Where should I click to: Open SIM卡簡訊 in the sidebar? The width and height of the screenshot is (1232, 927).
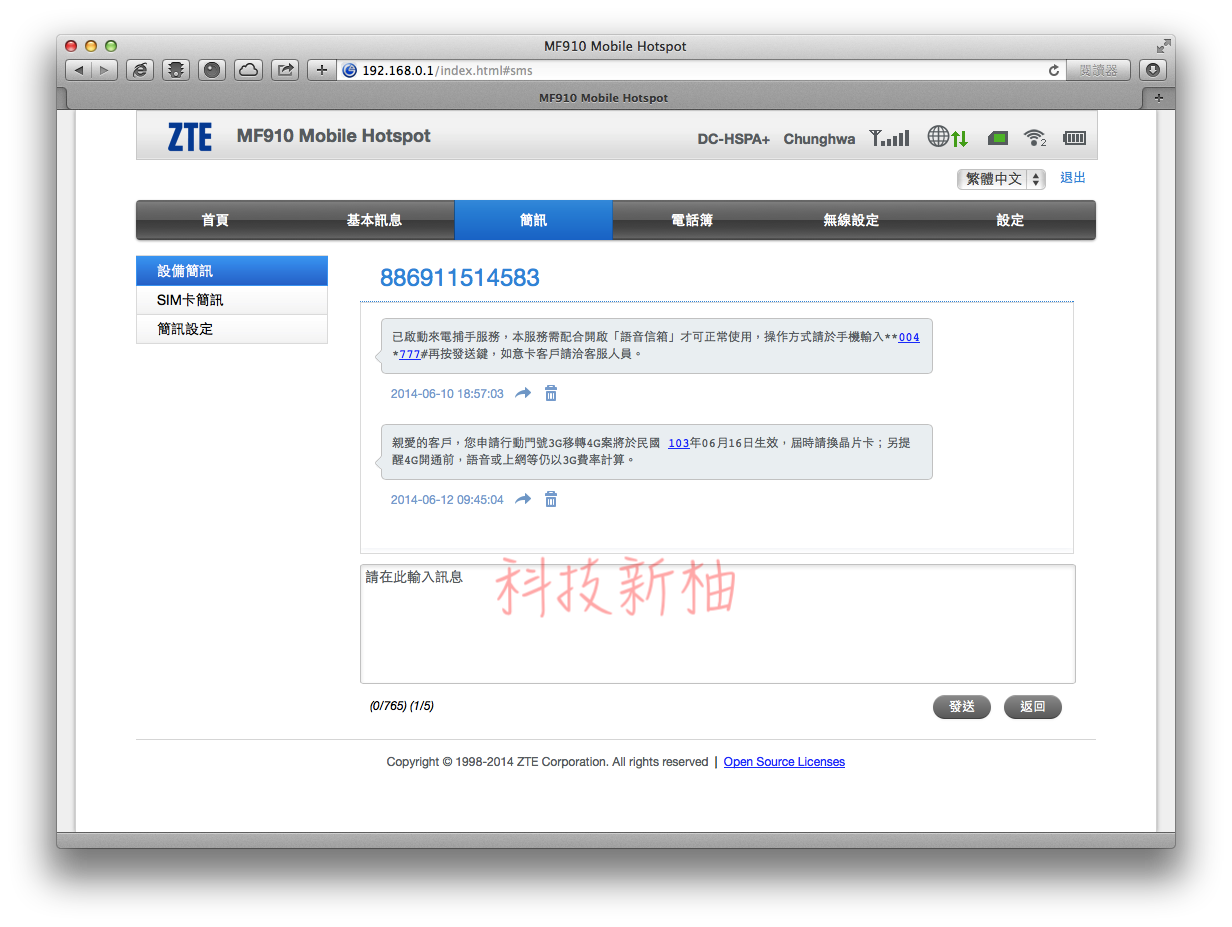232,300
